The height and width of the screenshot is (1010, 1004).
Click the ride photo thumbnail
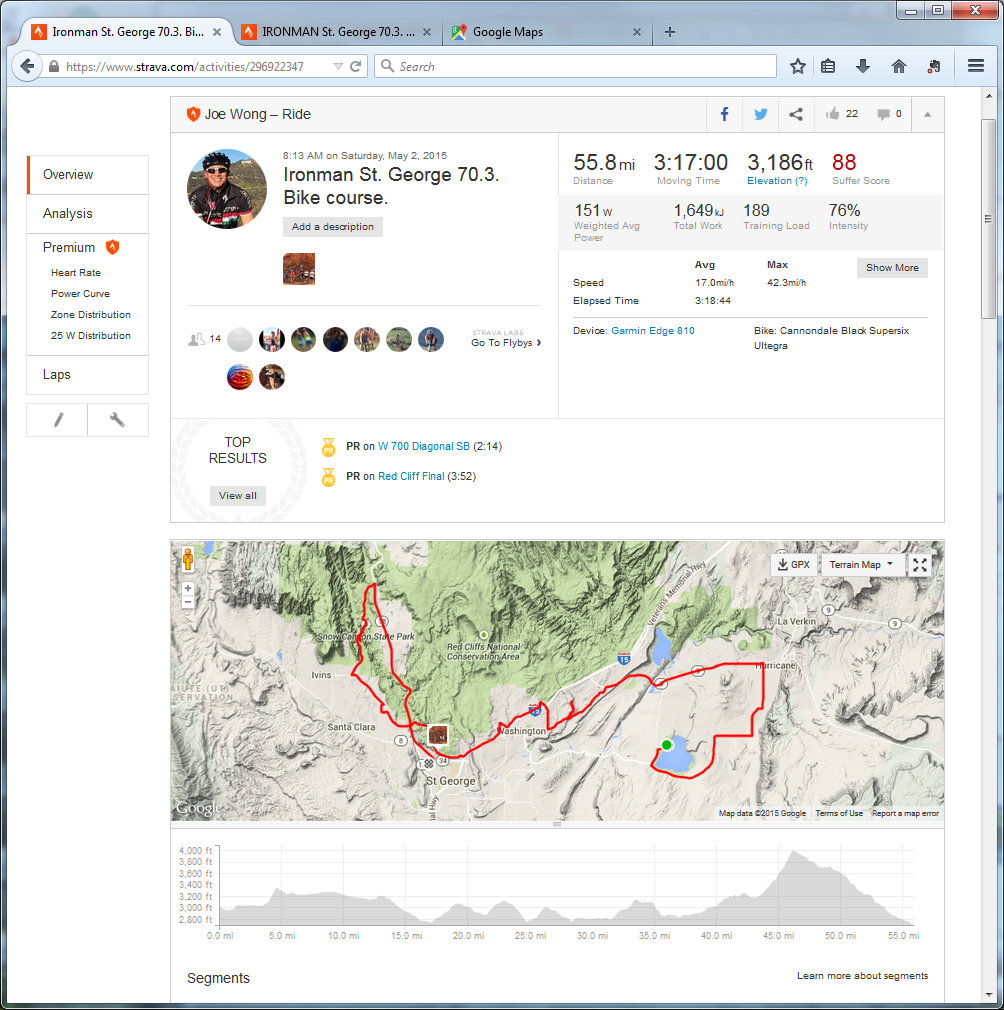[299, 269]
